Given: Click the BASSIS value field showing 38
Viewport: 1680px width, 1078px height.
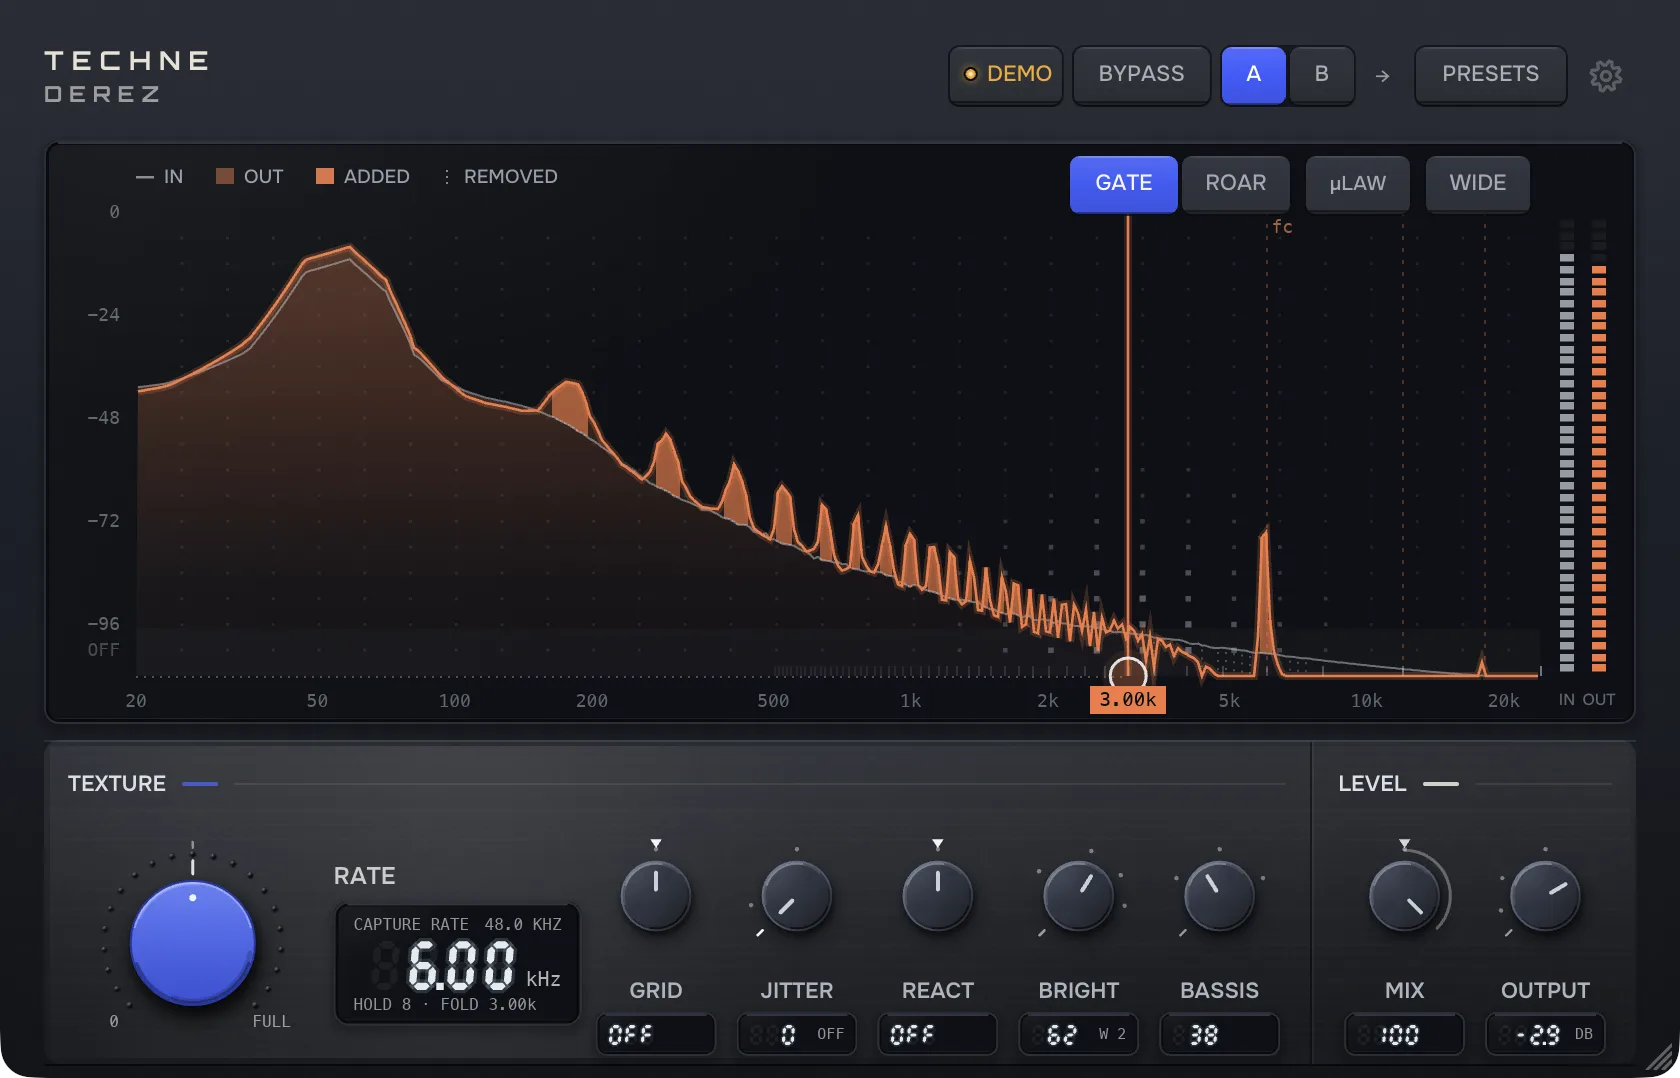Looking at the screenshot, I should (x=1219, y=1034).
